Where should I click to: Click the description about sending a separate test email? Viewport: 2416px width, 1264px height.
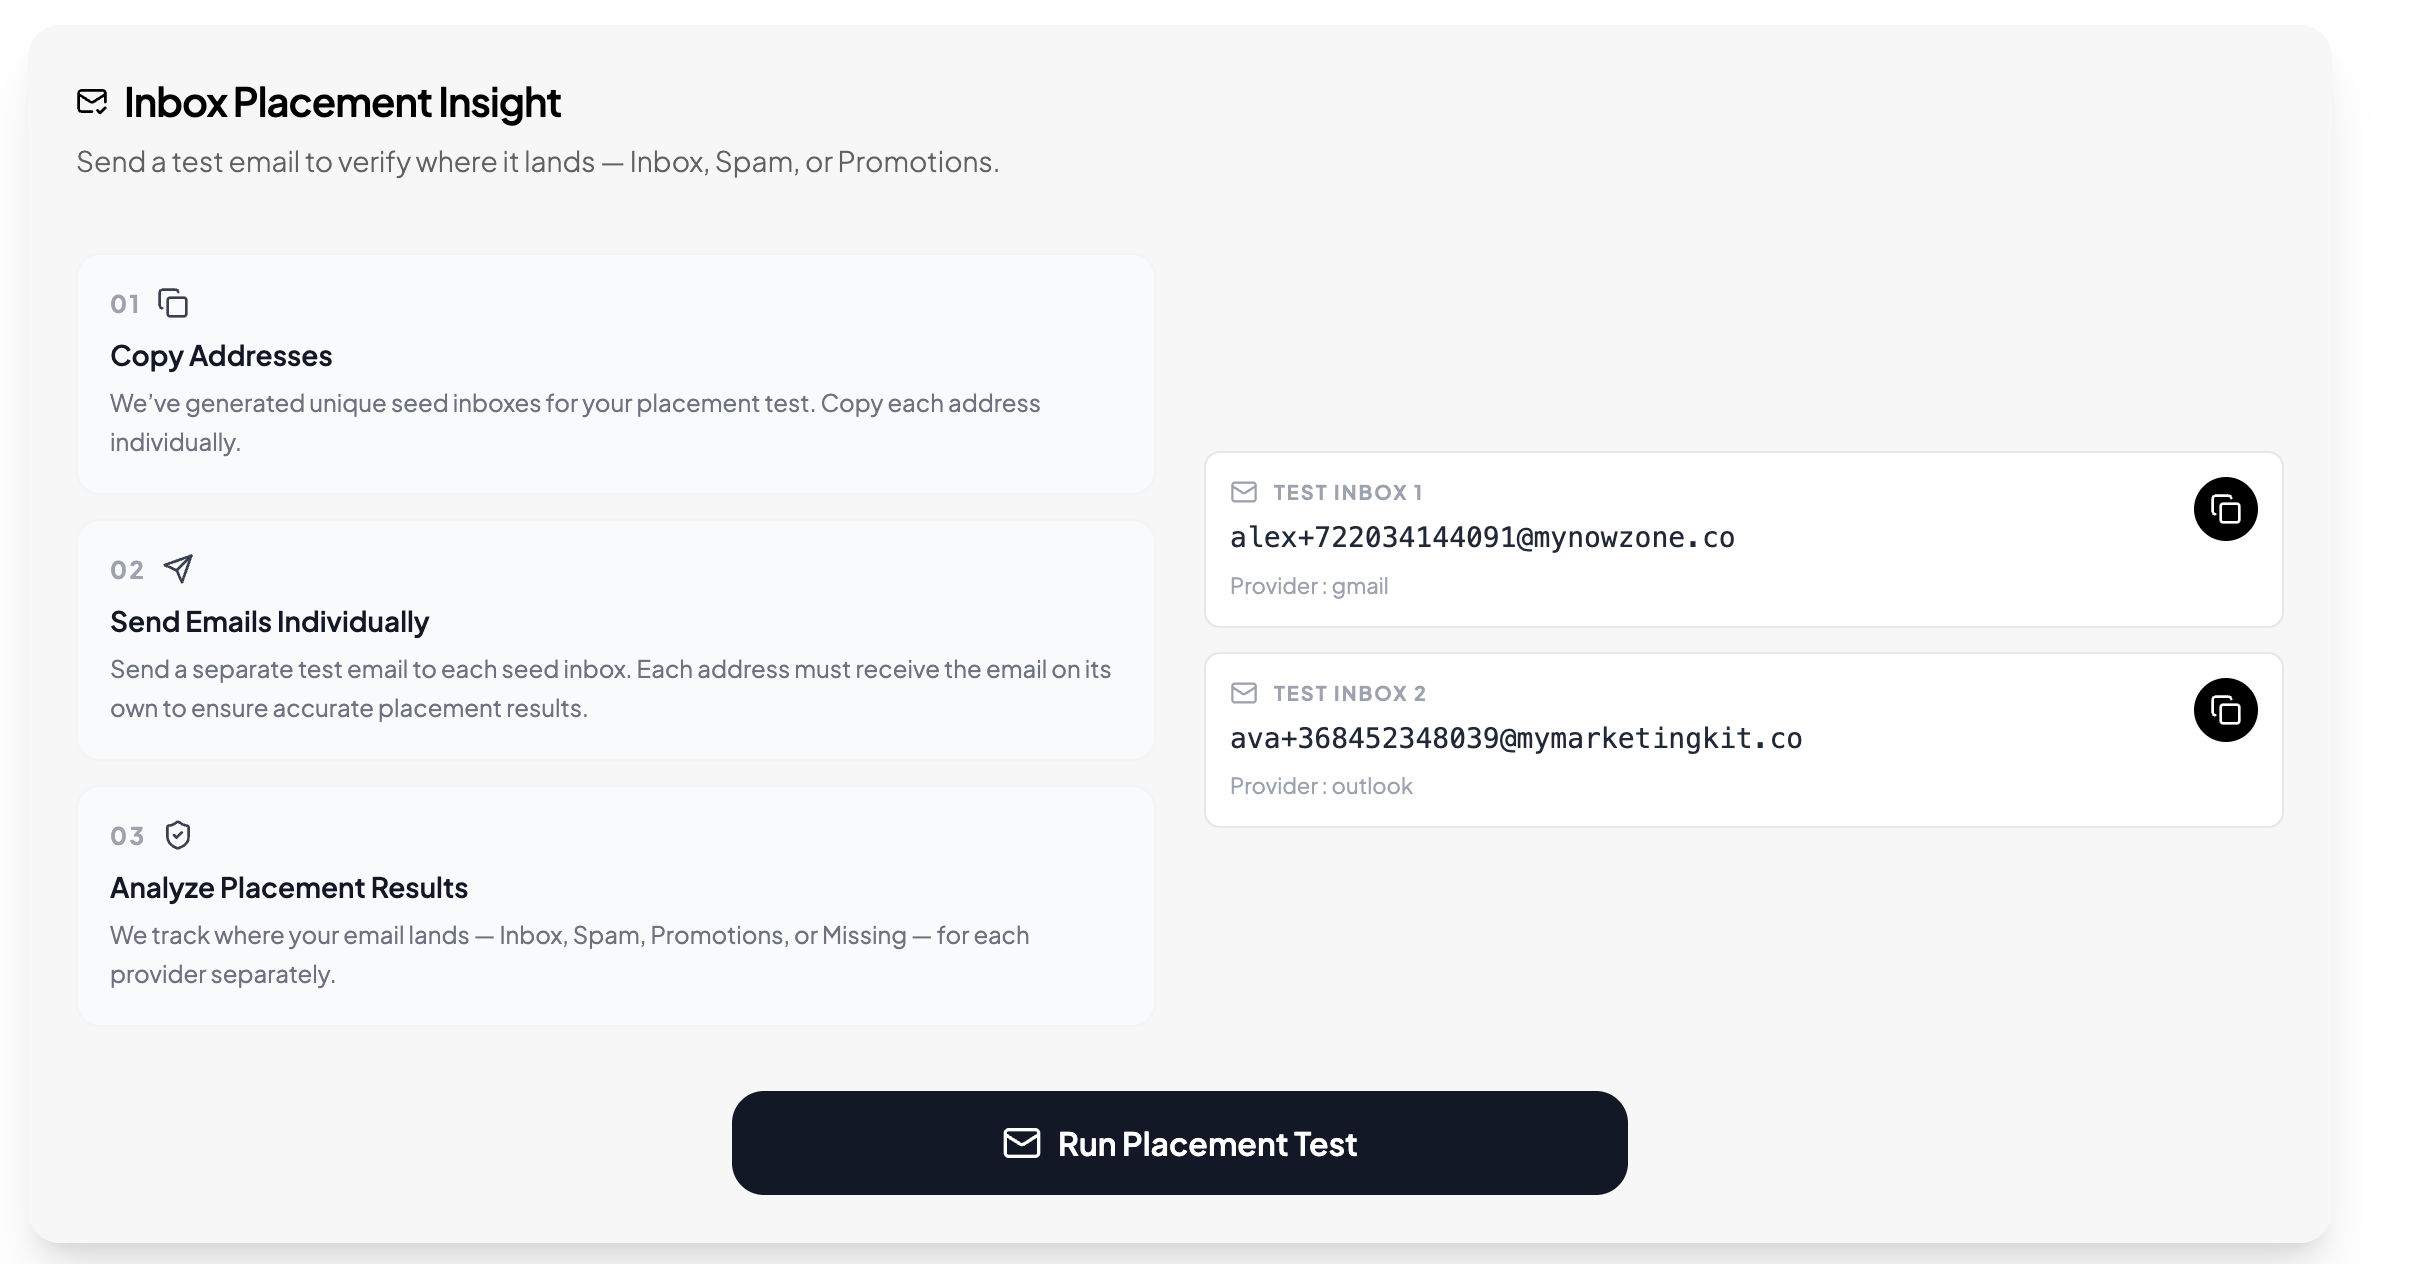pos(611,689)
